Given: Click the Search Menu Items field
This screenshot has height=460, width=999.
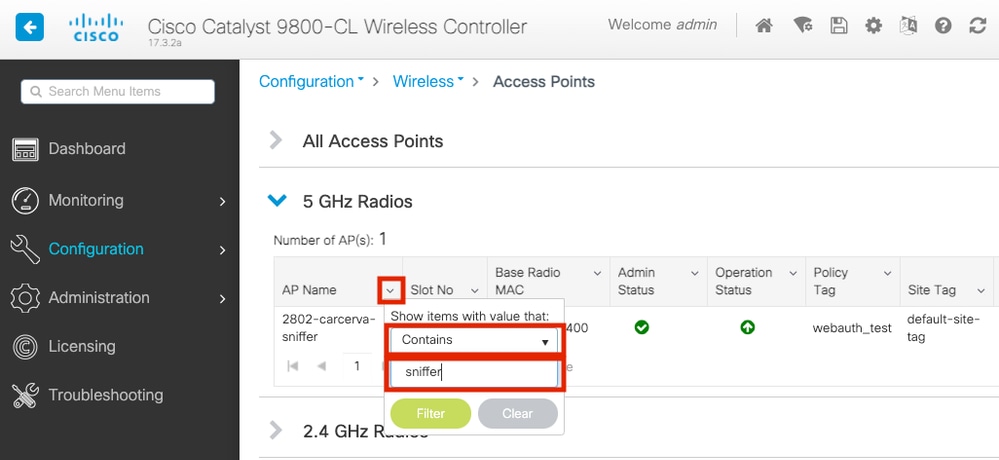Looking at the screenshot, I should [x=118, y=91].
